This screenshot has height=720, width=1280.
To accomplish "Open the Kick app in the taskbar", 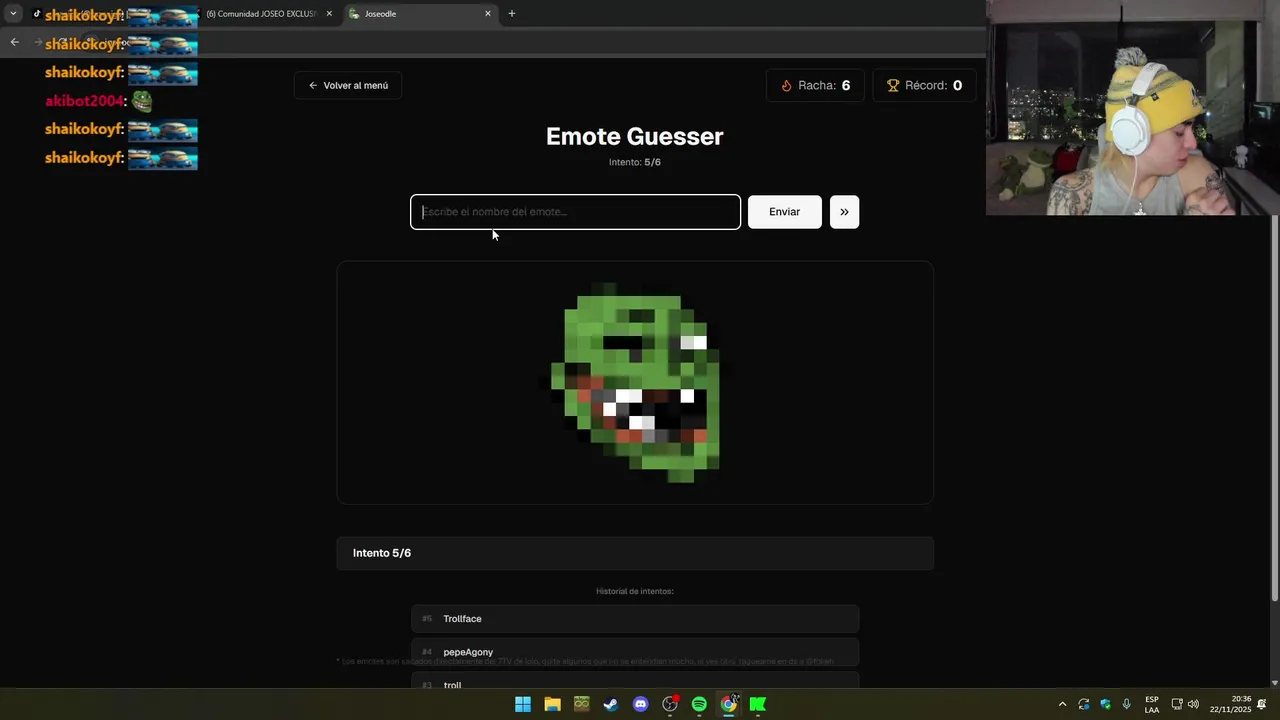I will click(758, 704).
